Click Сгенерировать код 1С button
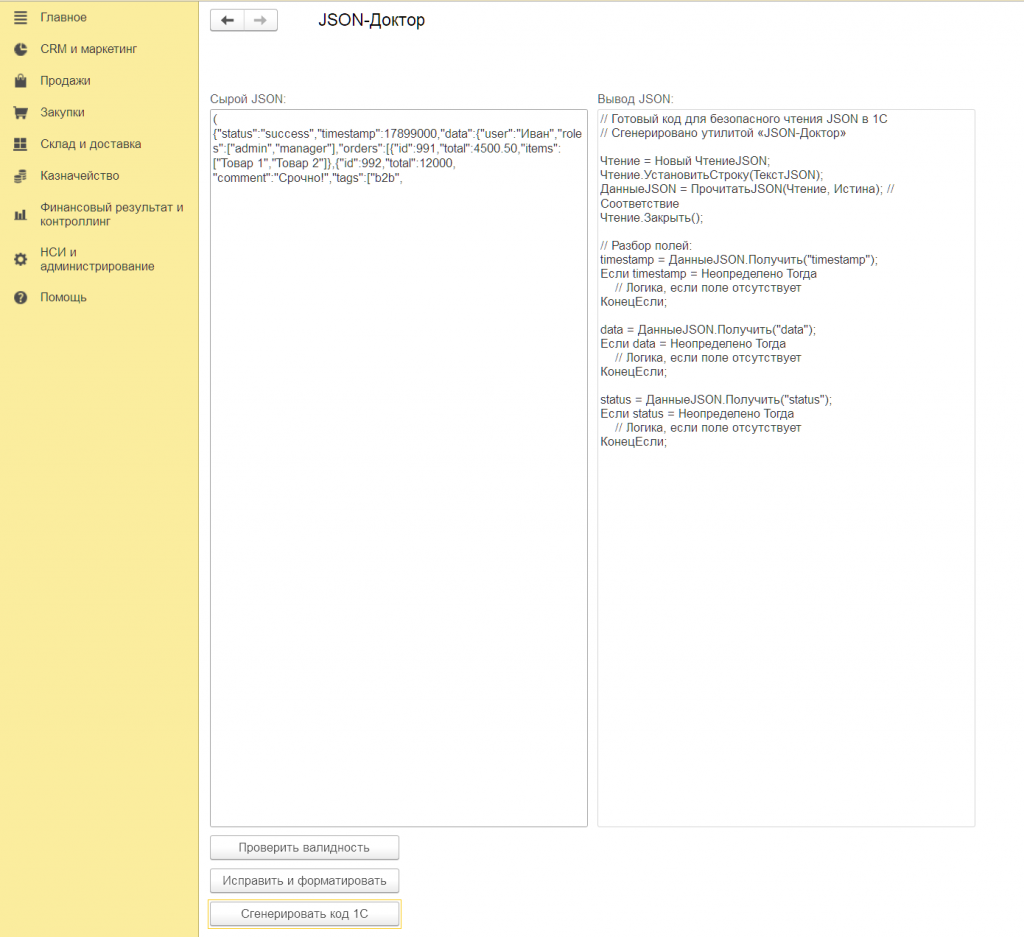Image resolution: width=1024 pixels, height=937 pixels. pos(304,913)
